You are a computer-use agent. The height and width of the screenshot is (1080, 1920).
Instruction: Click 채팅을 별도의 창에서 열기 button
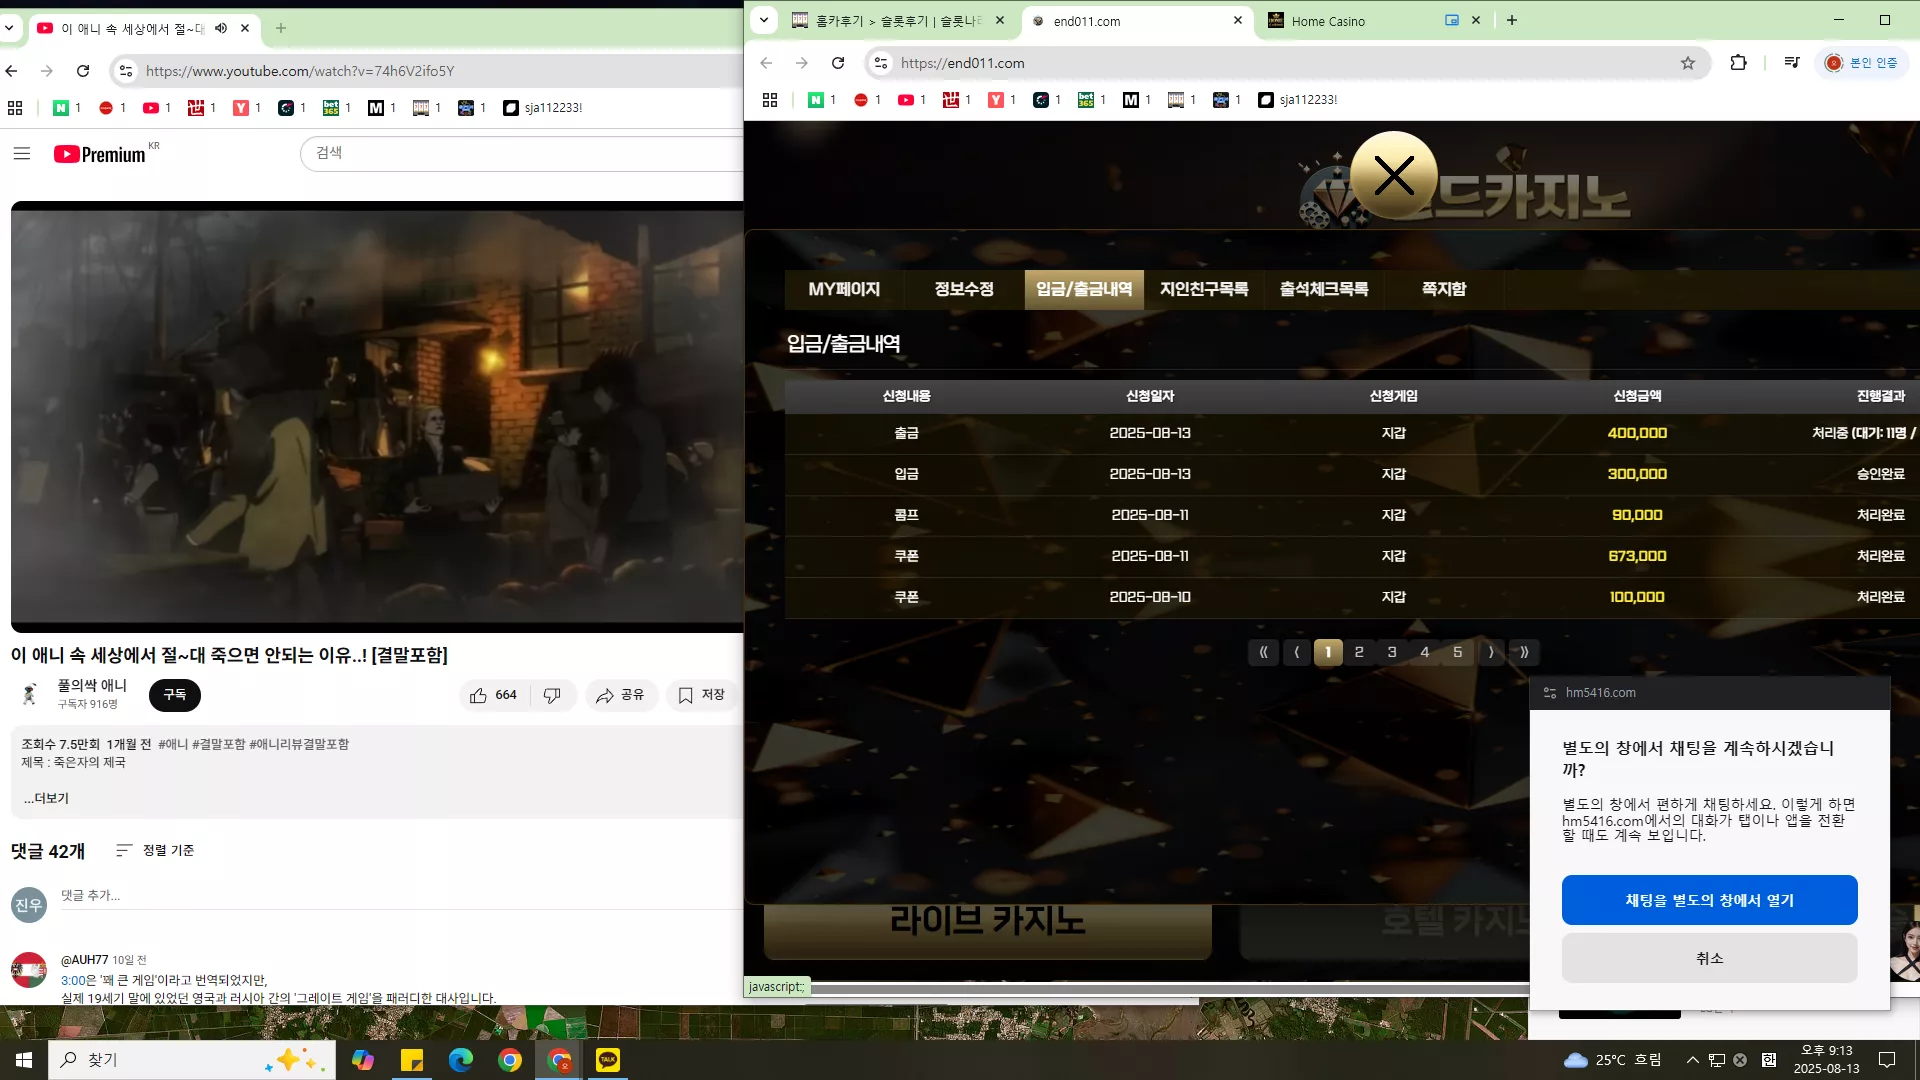click(x=1710, y=900)
